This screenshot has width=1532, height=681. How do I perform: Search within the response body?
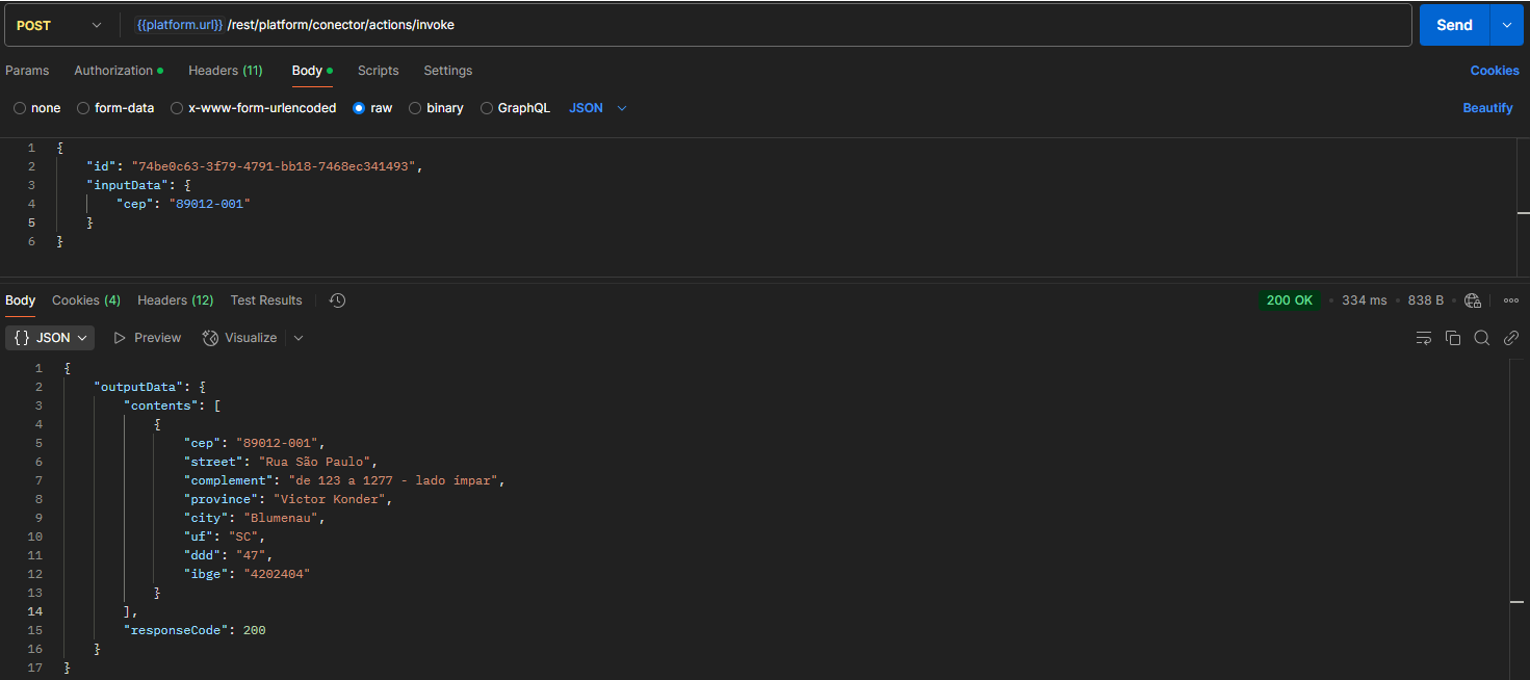click(1482, 338)
